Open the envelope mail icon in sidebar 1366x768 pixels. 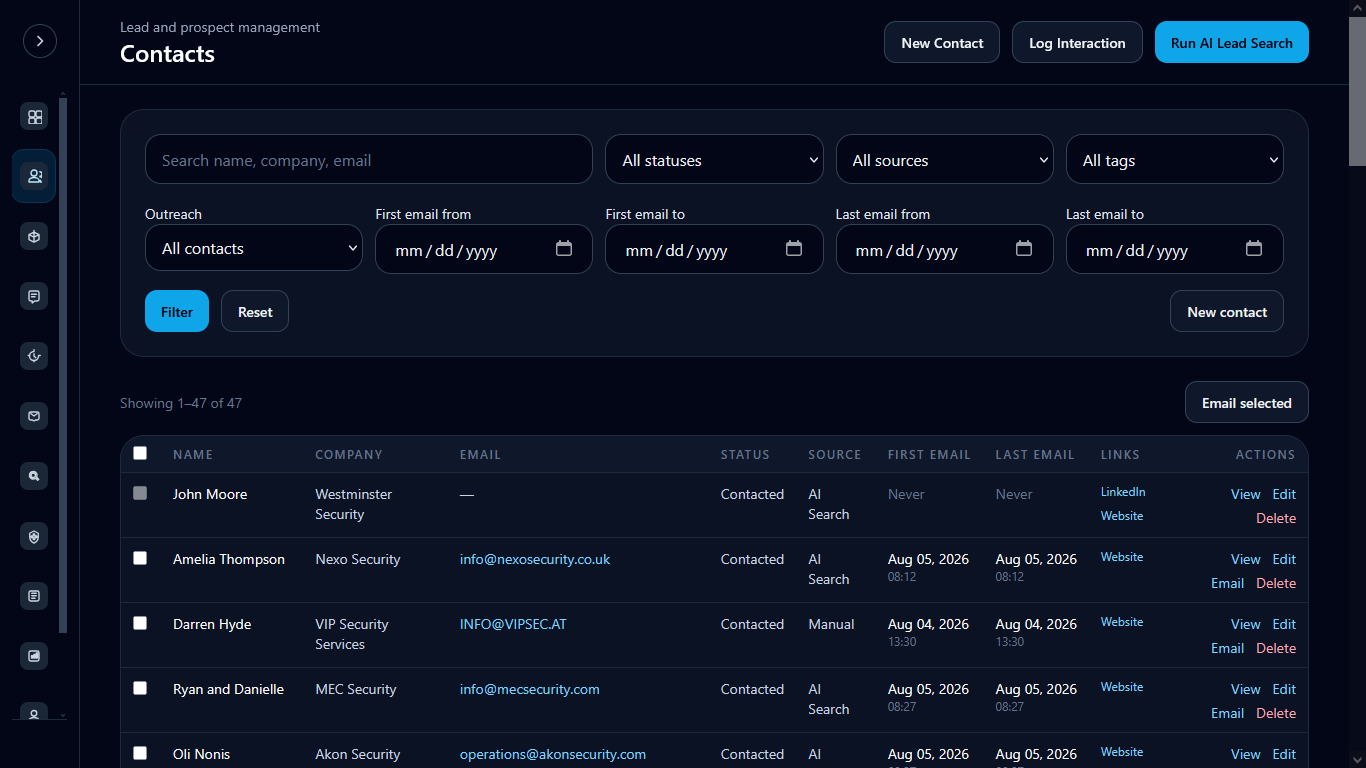(x=35, y=417)
